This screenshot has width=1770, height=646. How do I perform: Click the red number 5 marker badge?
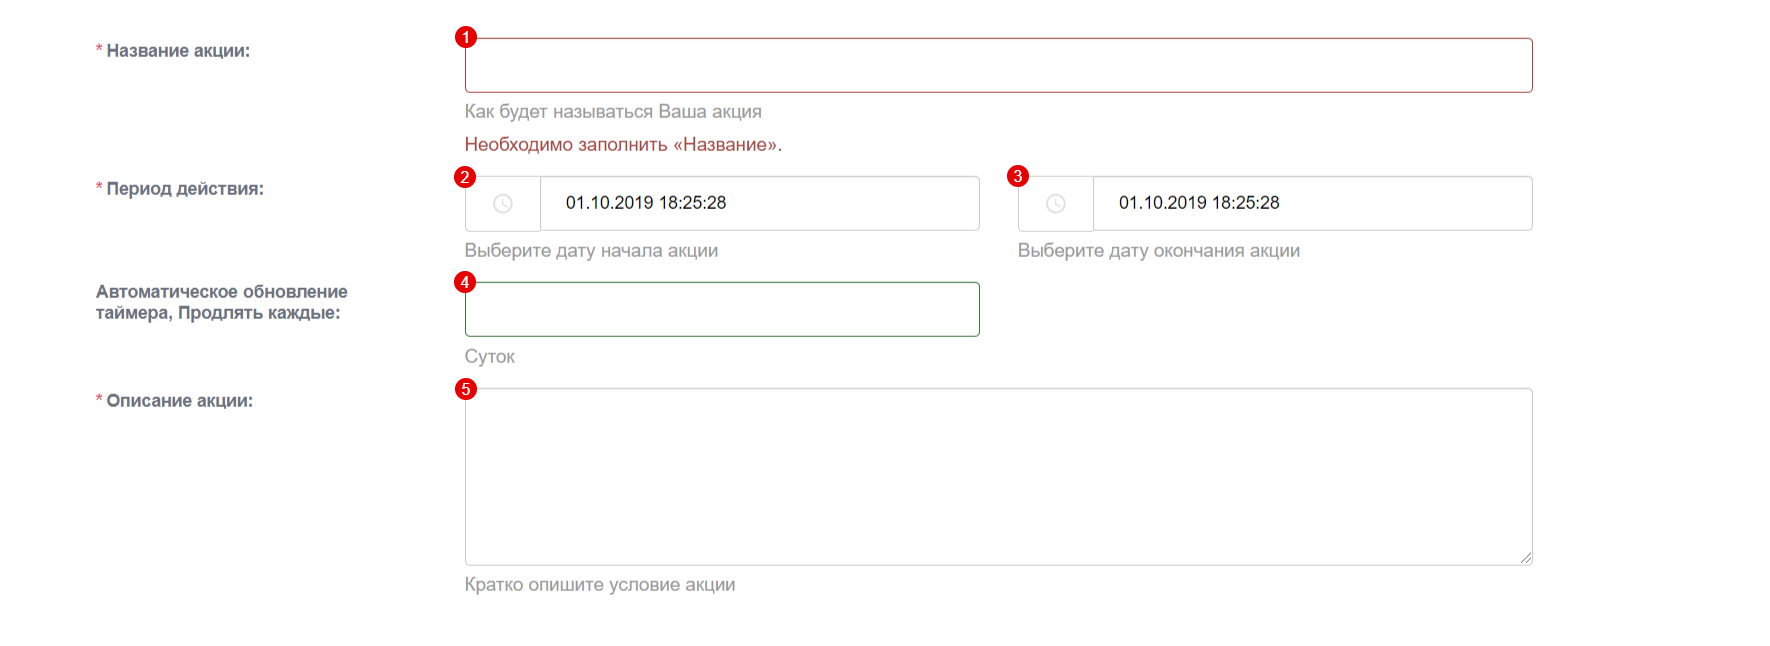pos(466,389)
